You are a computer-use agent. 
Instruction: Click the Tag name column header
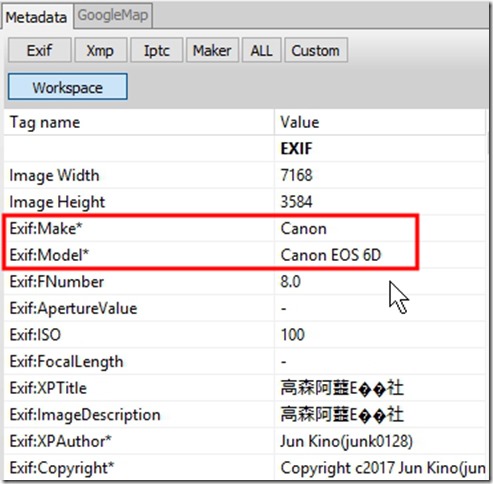pyautogui.click(x=139, y=122)
